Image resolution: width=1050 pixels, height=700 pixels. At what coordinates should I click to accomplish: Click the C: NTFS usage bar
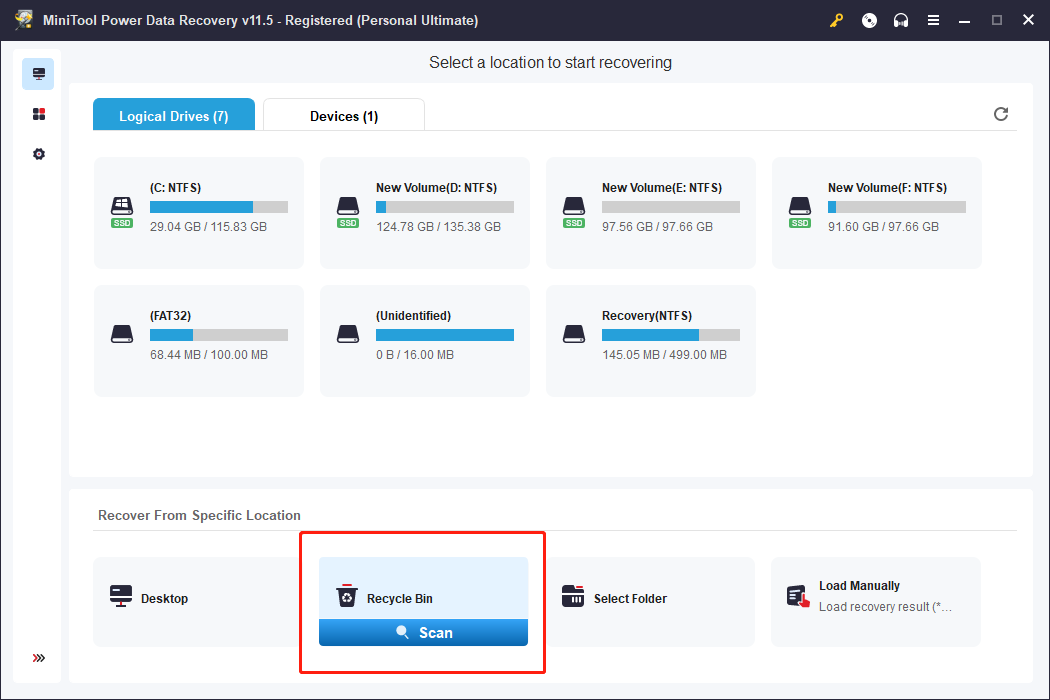[219, 207]
